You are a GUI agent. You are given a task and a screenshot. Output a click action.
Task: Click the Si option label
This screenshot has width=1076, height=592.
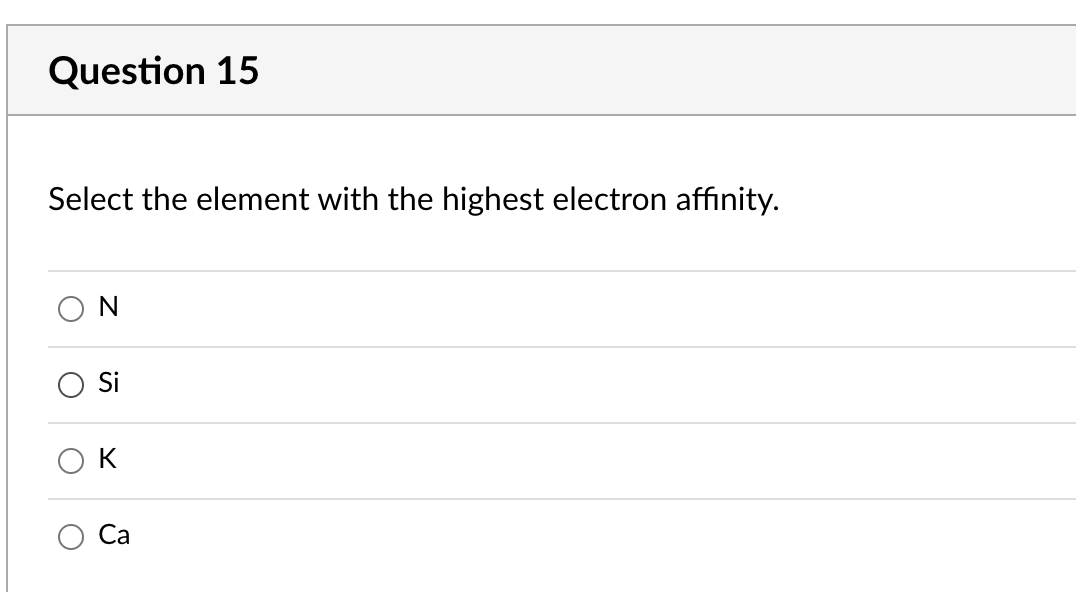[109, 382]
